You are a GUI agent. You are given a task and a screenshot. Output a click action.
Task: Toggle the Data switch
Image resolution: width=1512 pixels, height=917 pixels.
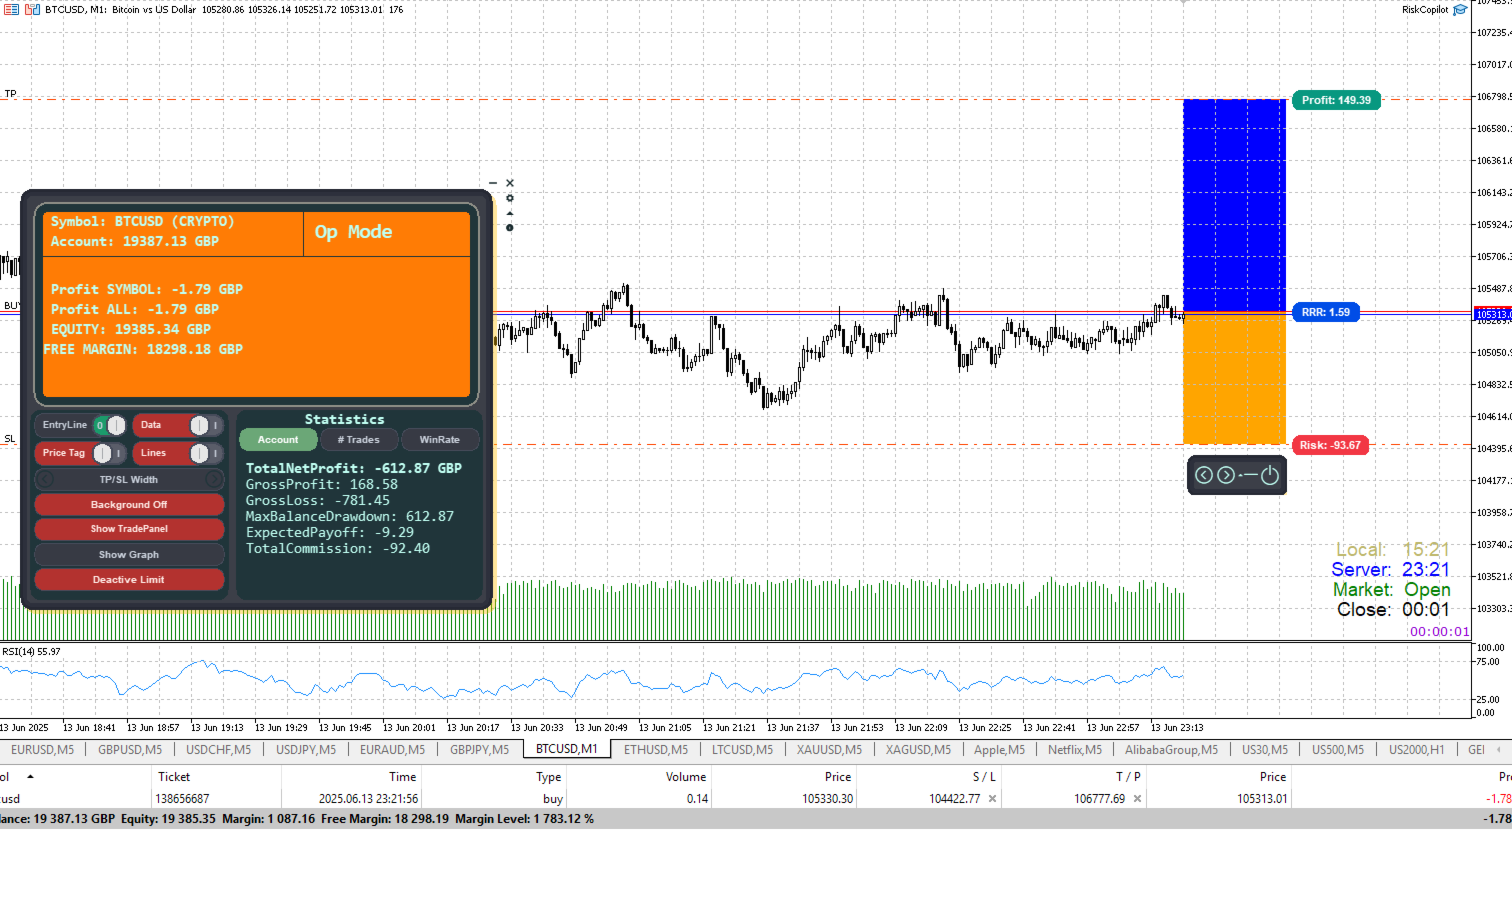click(x=206, y=425)
